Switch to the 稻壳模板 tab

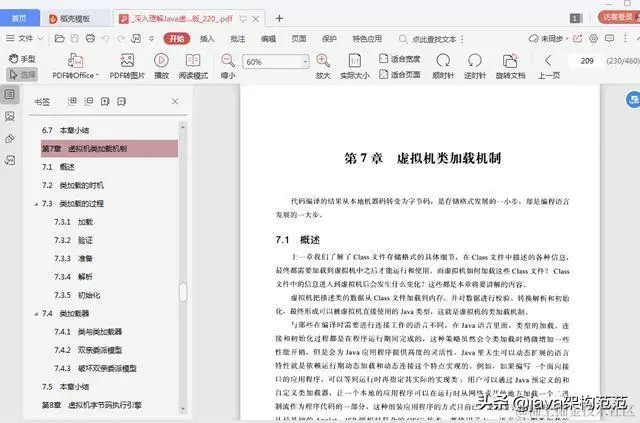[x=76, y=18]
